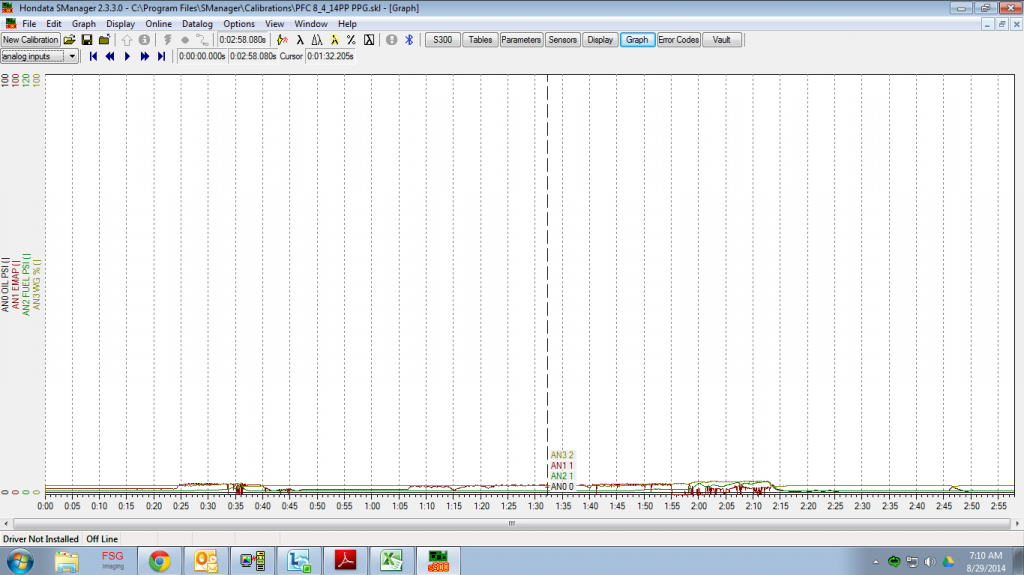Switch to the Tables view
The width and height of the screenshot is (1024, 575).
pos(480,40)
